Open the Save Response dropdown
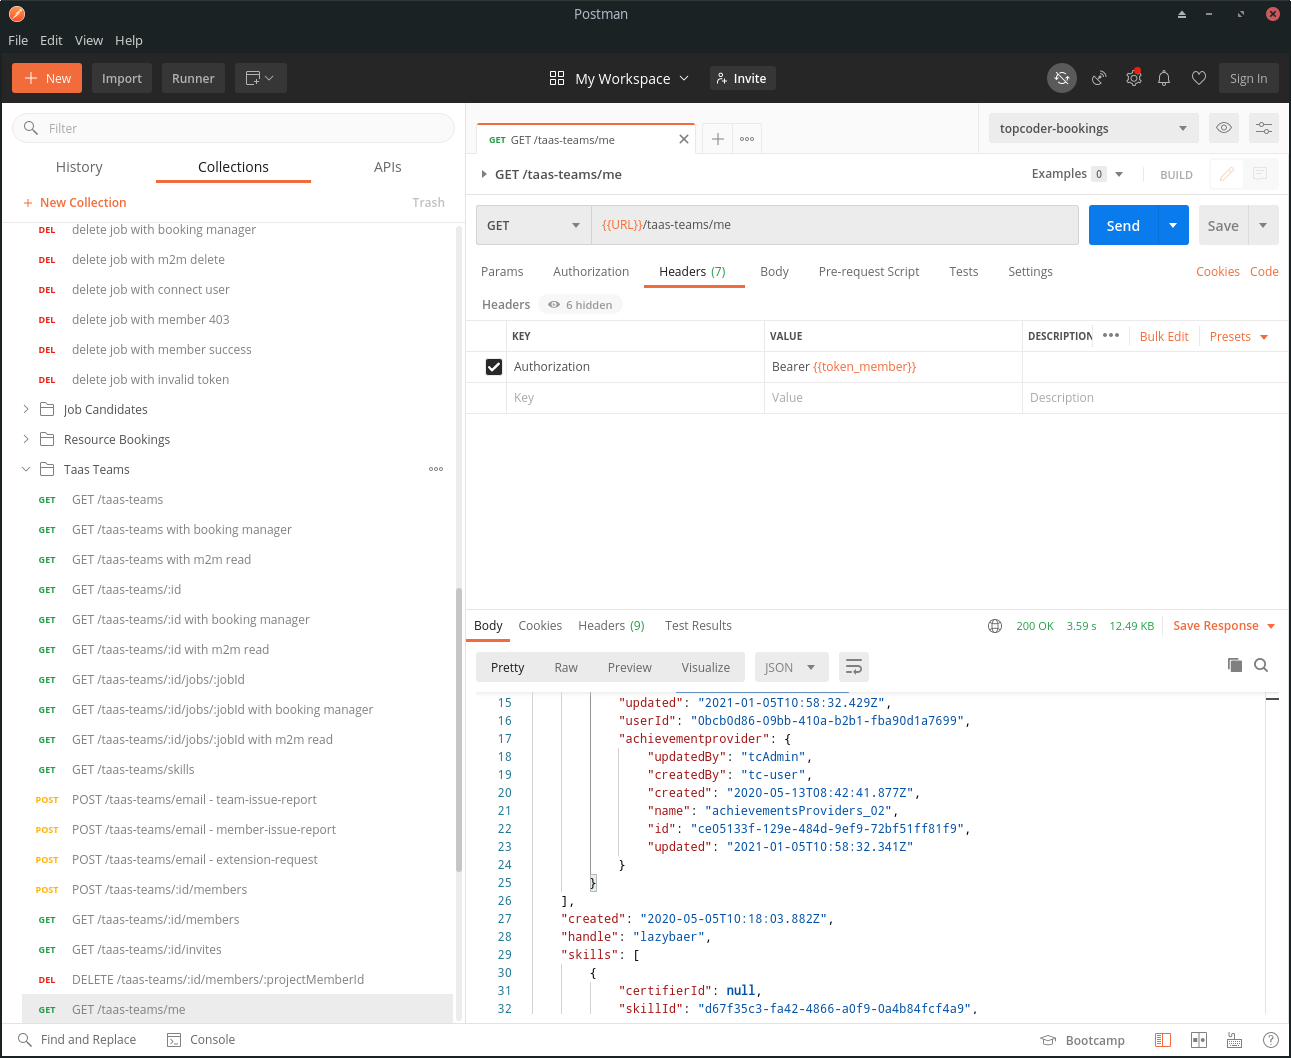Viewport: 1291px width, 1058px height. coord(1224,626)
